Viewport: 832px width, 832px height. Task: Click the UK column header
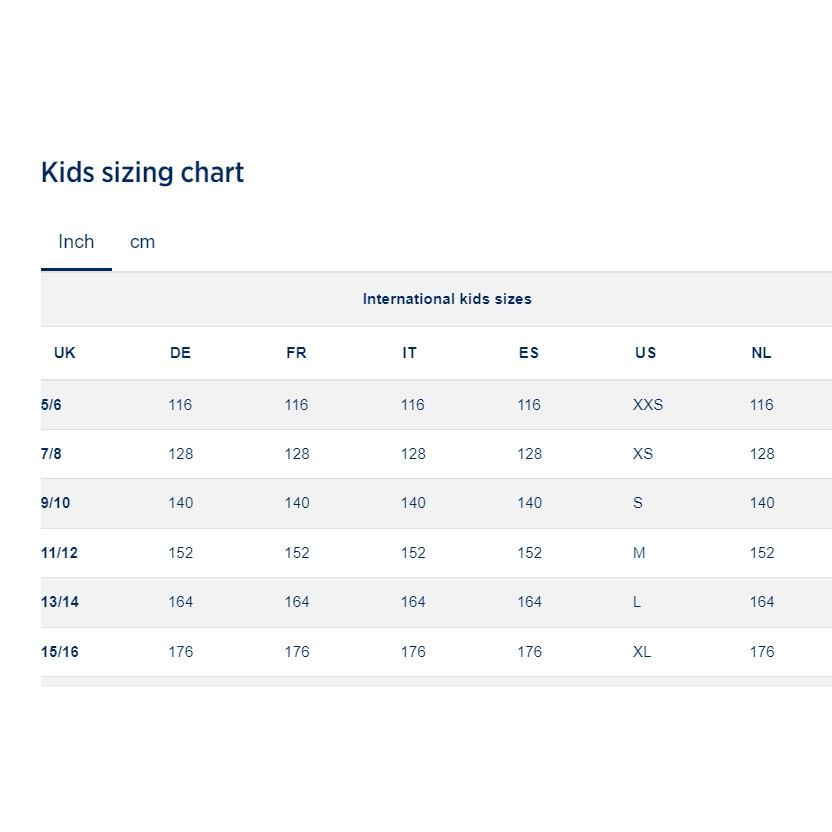pyautogui.click(x=65, y=353)
